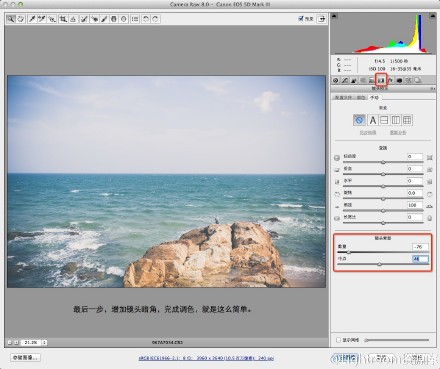Apply Upright Level correction

(x=384, y=120)
